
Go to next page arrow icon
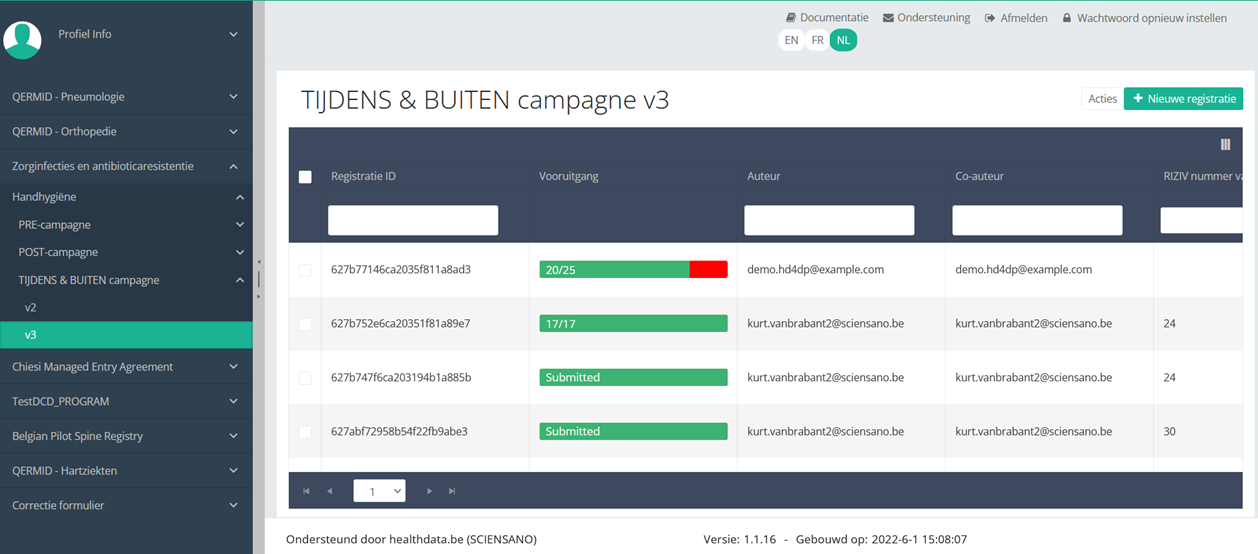(x=430, y=491)
